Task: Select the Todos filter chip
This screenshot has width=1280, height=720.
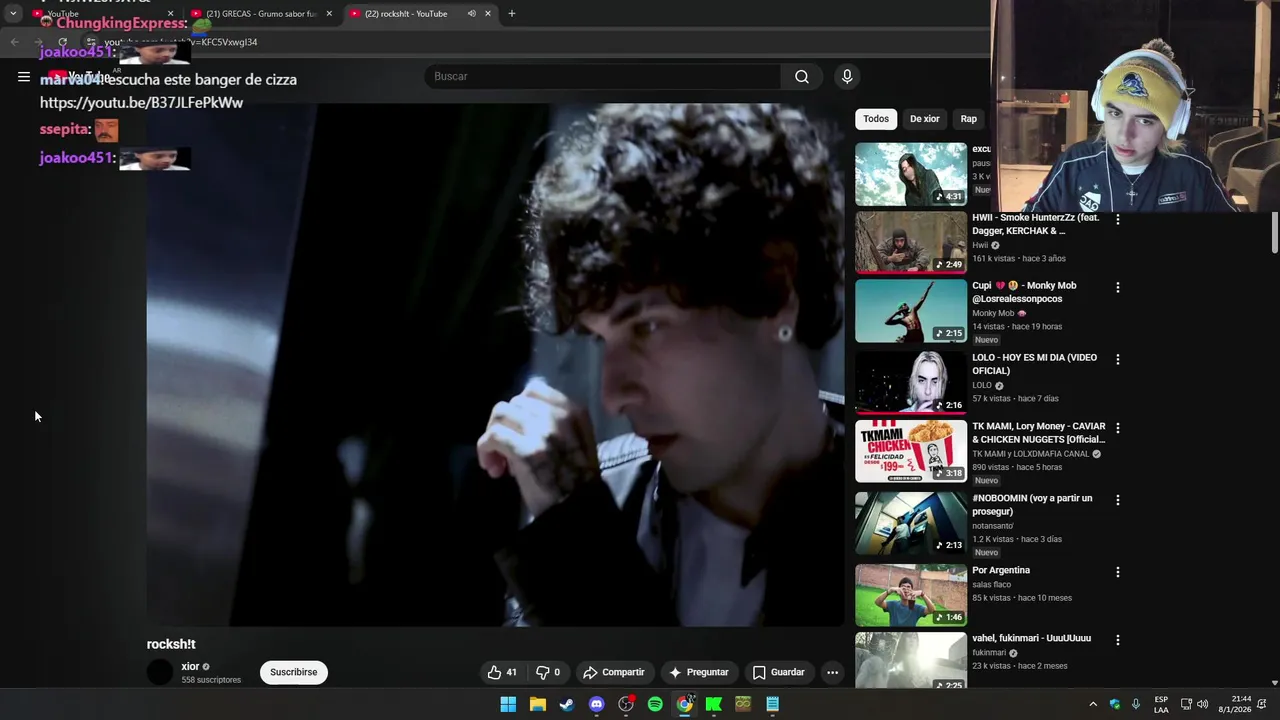Action: tap(876, 119)
